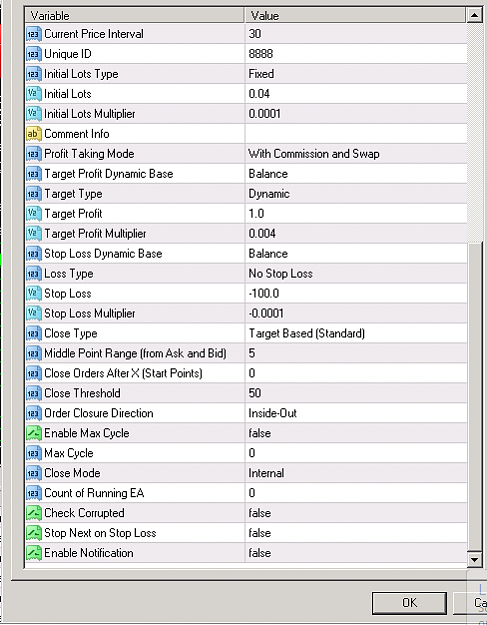Viewport: 487px width, 625px height.
Task: Select the 'Count of Running EA' label
Action: click(x=94, y=493)
